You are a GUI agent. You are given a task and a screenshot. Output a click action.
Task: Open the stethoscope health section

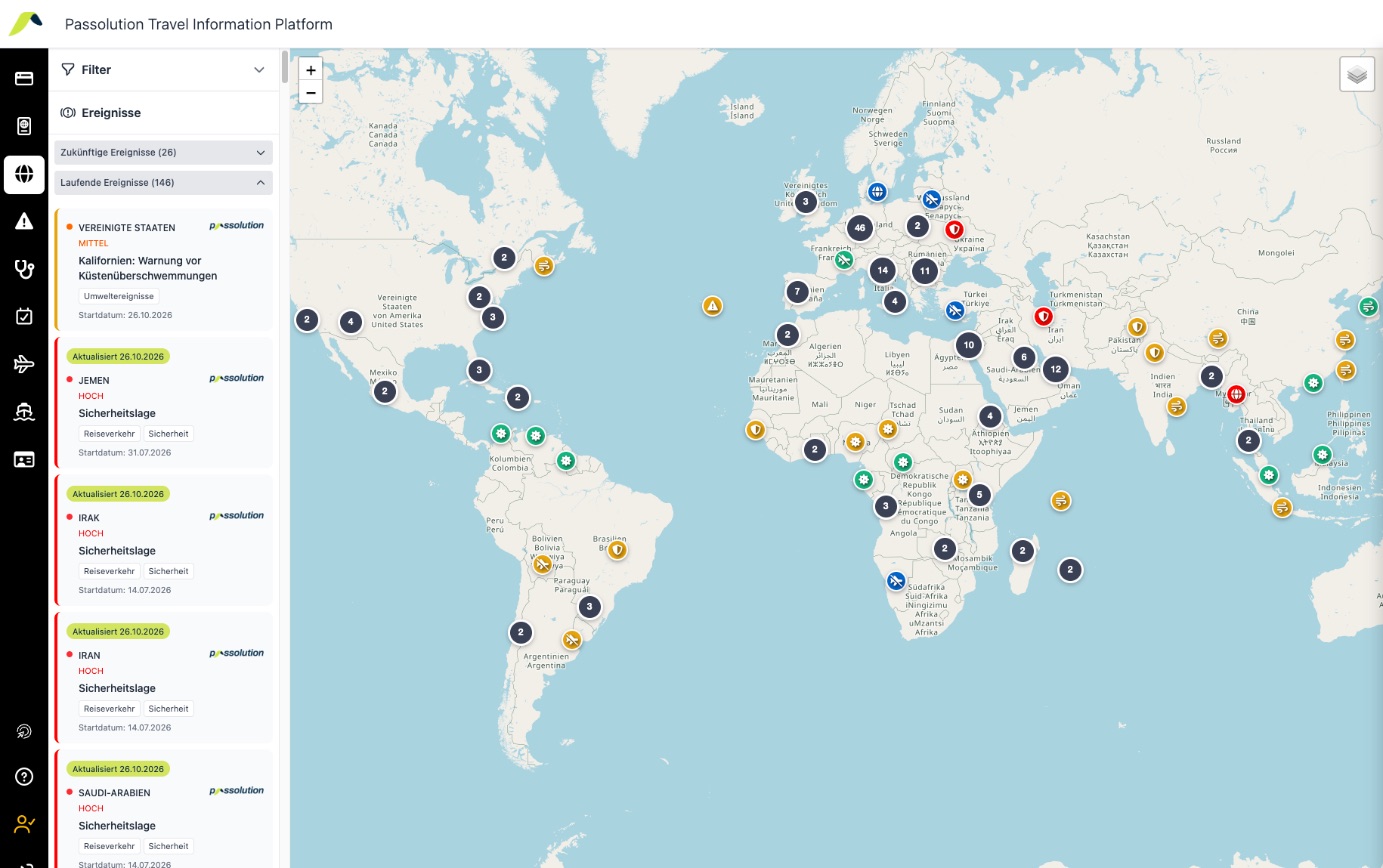point(24,268)
